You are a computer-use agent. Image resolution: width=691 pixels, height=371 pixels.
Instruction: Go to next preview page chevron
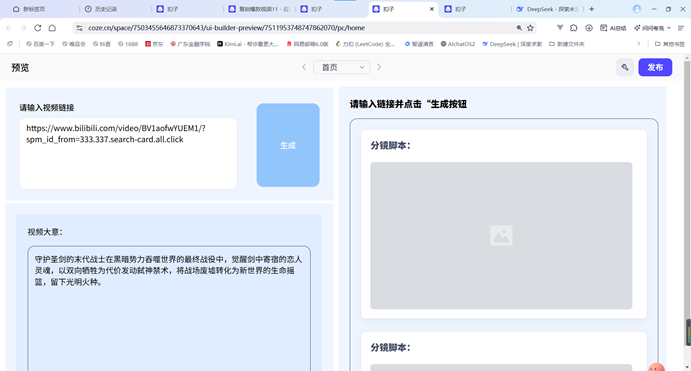click(x=379, y=67)
